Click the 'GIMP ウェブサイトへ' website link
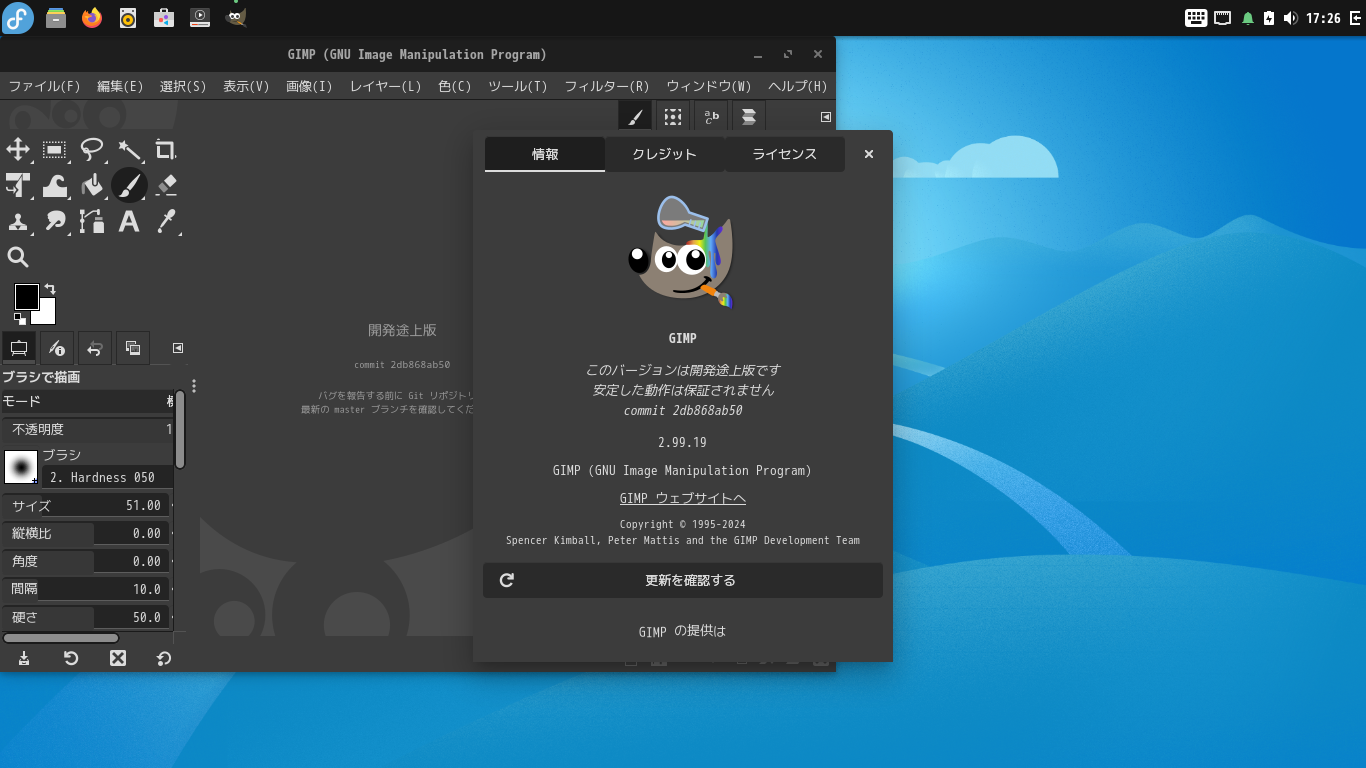 click(683, 498)
